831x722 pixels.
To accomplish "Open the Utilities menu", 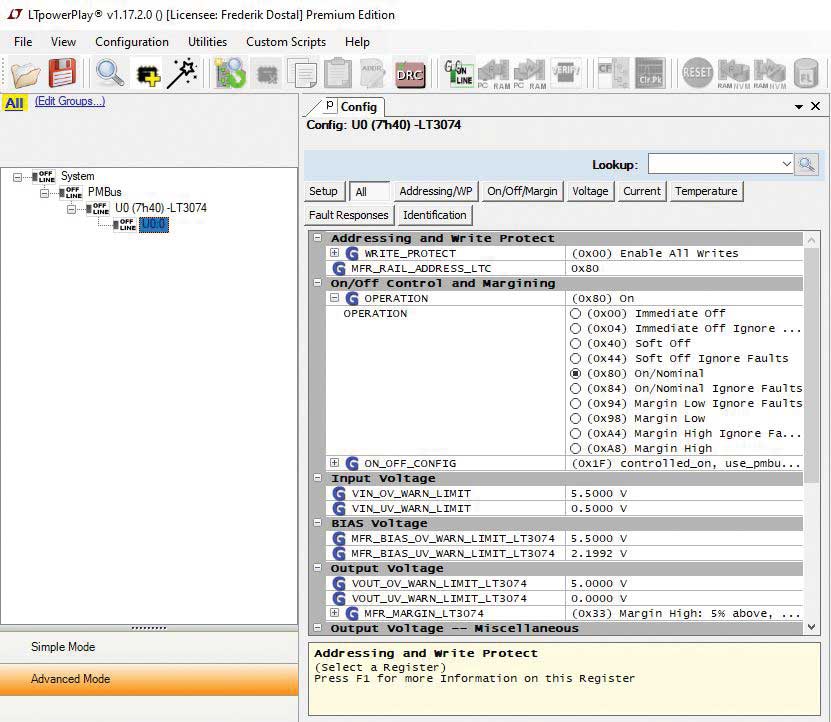I will 207,42.
